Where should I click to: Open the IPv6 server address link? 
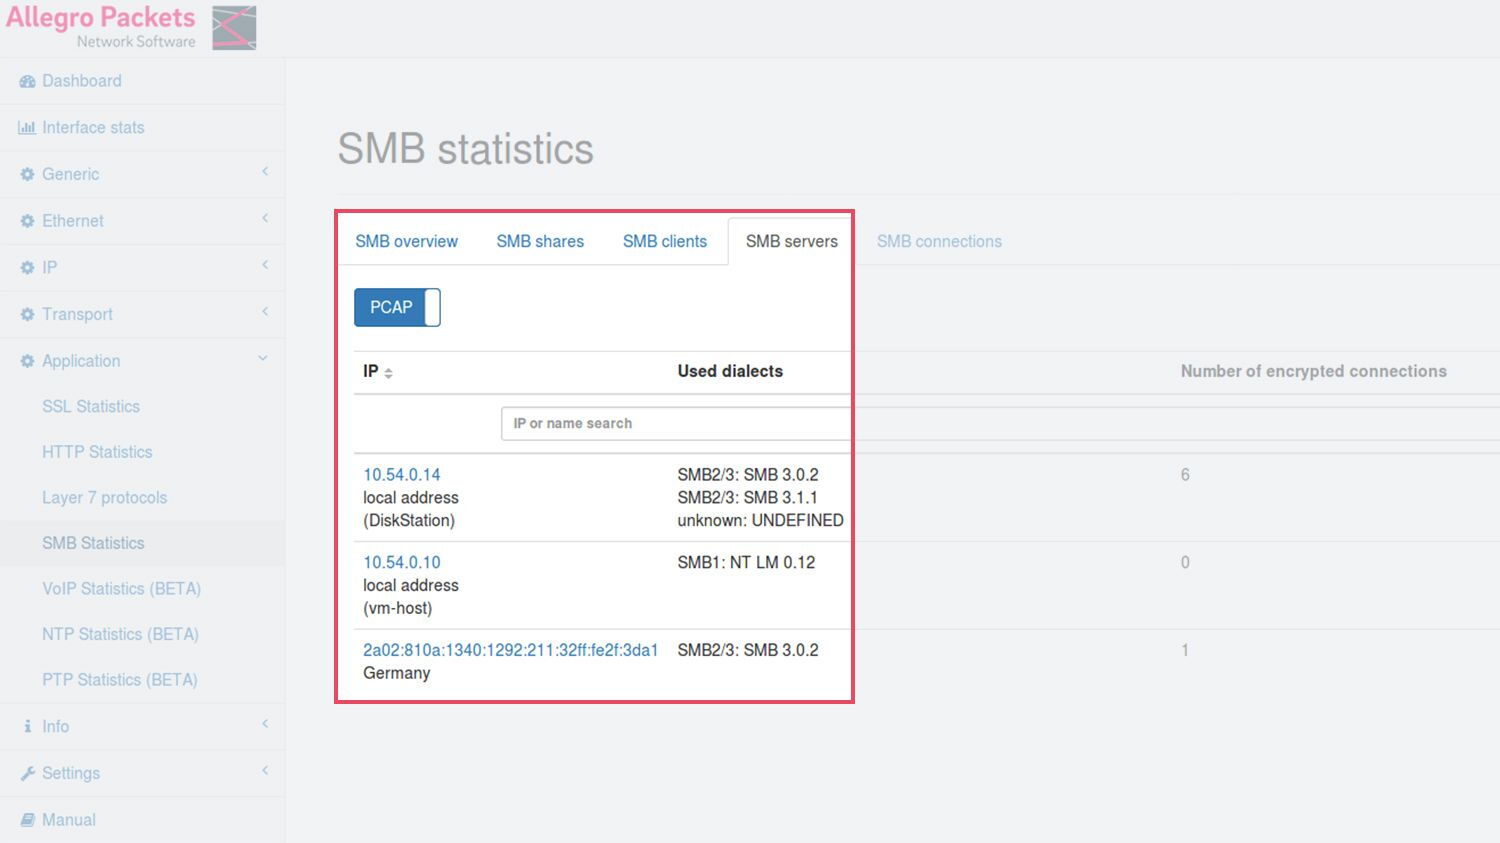510,650
